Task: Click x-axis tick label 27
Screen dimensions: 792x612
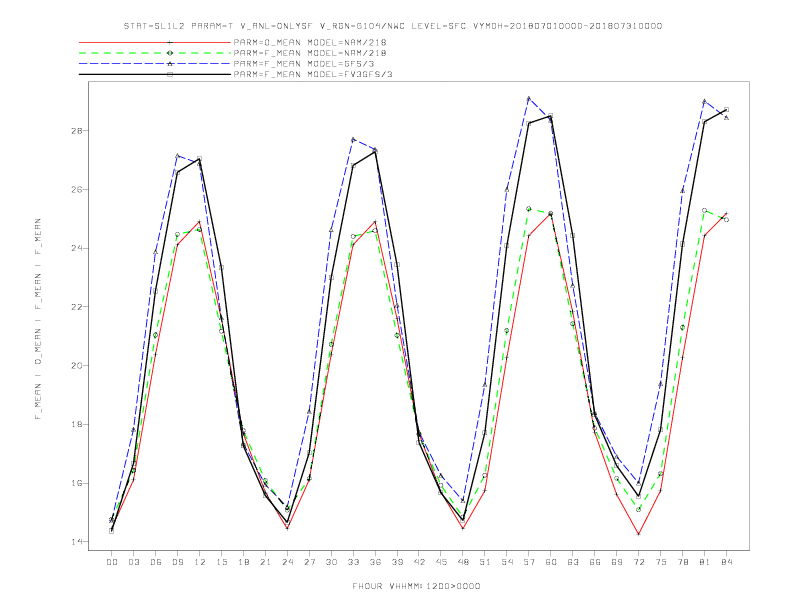Action: (x=309, y=562)
